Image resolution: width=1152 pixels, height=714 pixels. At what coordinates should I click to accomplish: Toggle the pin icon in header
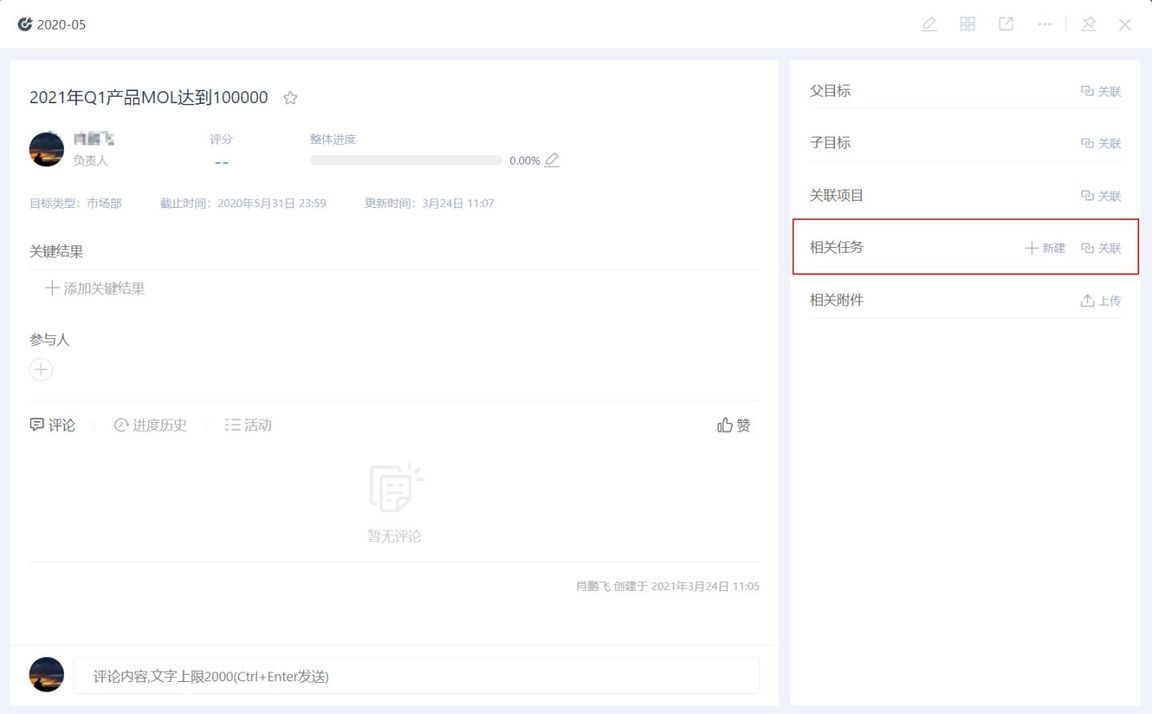pos(1088,24)
